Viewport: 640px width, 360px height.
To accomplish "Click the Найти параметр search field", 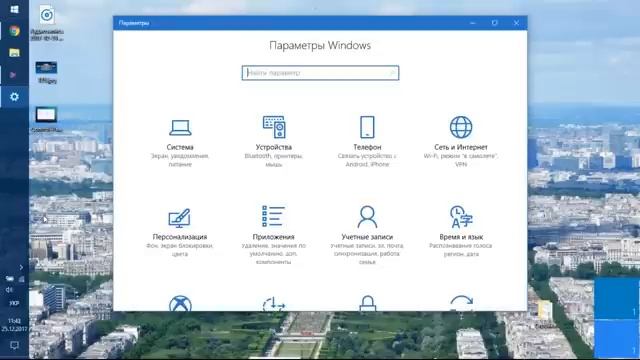I will [x=320, y=73].
